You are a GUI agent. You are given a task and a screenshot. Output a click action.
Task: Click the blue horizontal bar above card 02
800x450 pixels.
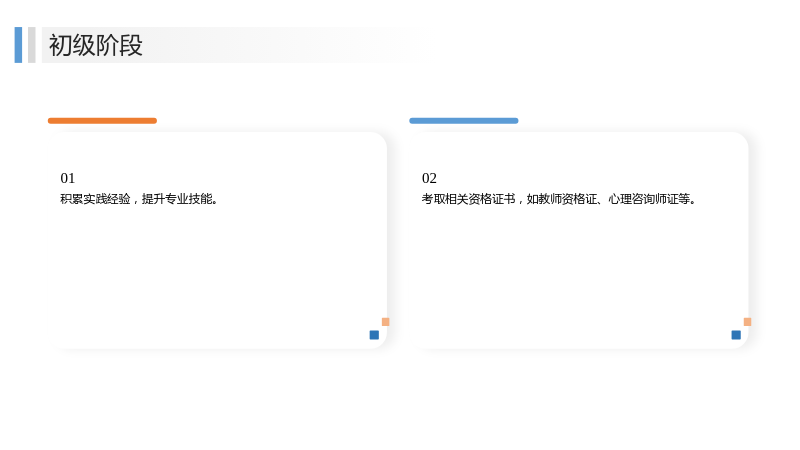tap(464, 121)
